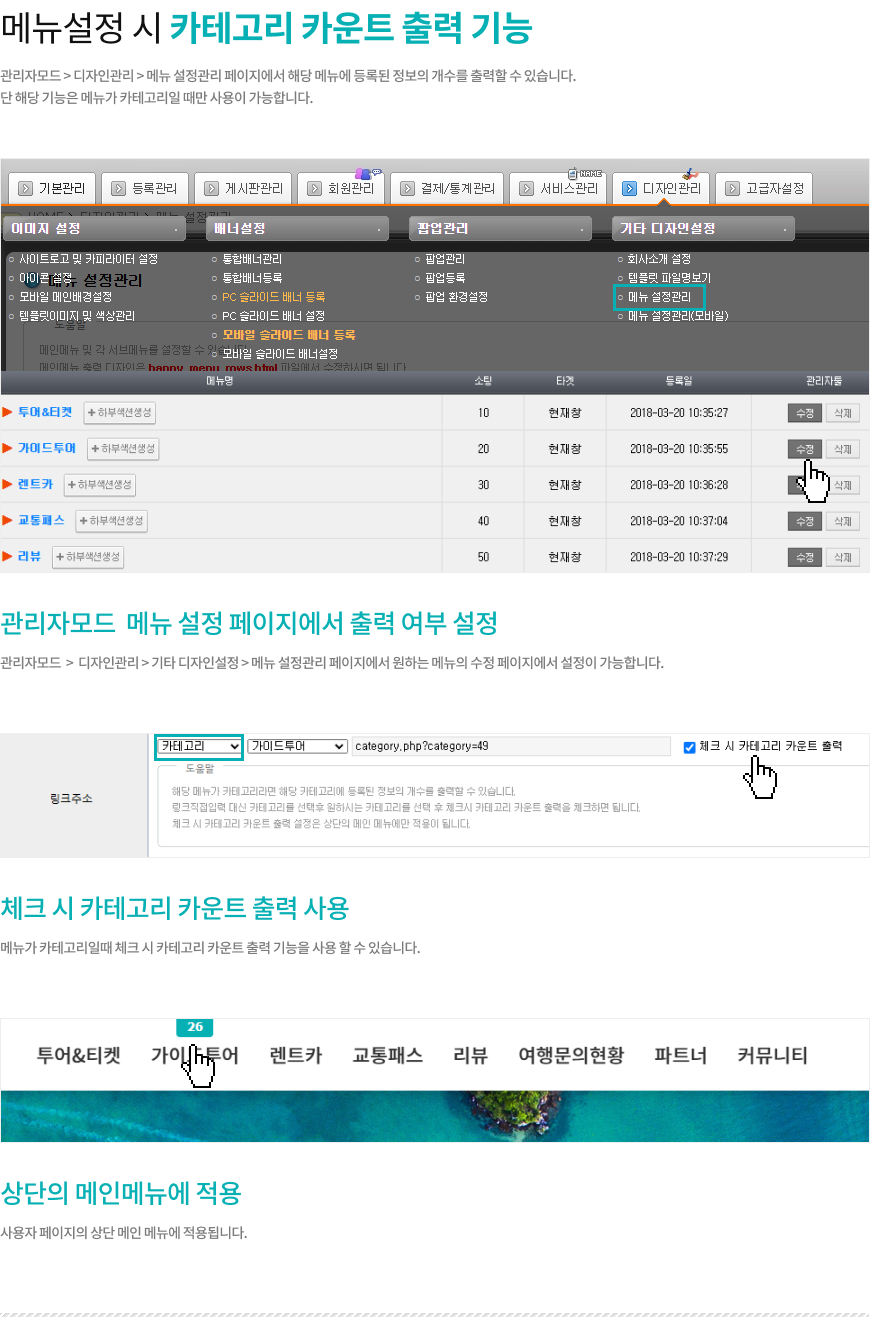Click the arrow icon on the 기본관리 tab
The height and width of the screenshot is (1317, 870).
point(26,188)
